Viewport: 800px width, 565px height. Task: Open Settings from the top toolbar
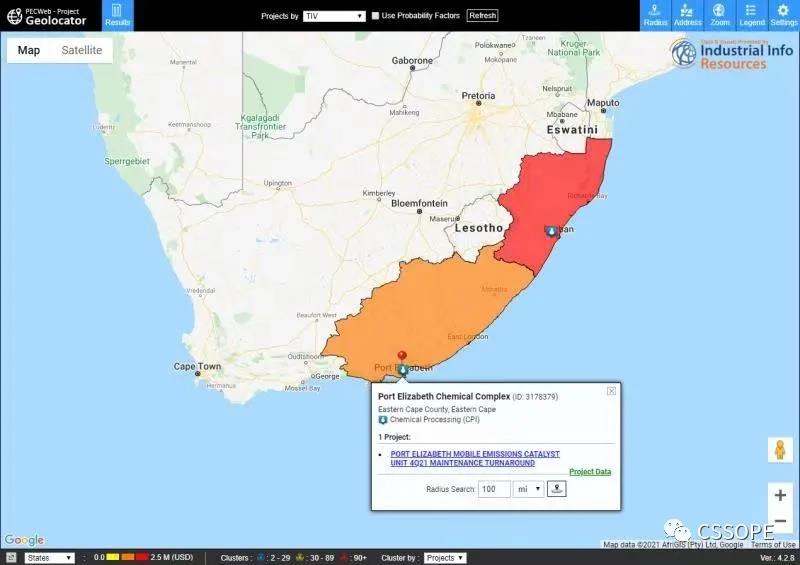783,15
